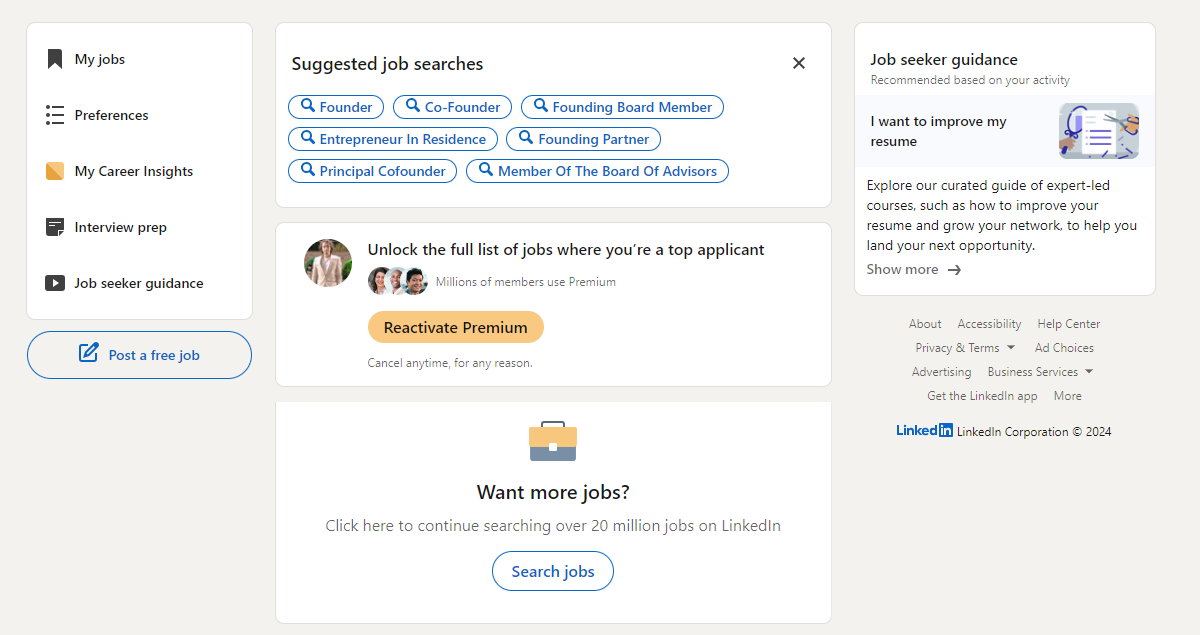1200x635 pixels.
Task: Dismiss the Suggested job searches panel
Action: 798,62
